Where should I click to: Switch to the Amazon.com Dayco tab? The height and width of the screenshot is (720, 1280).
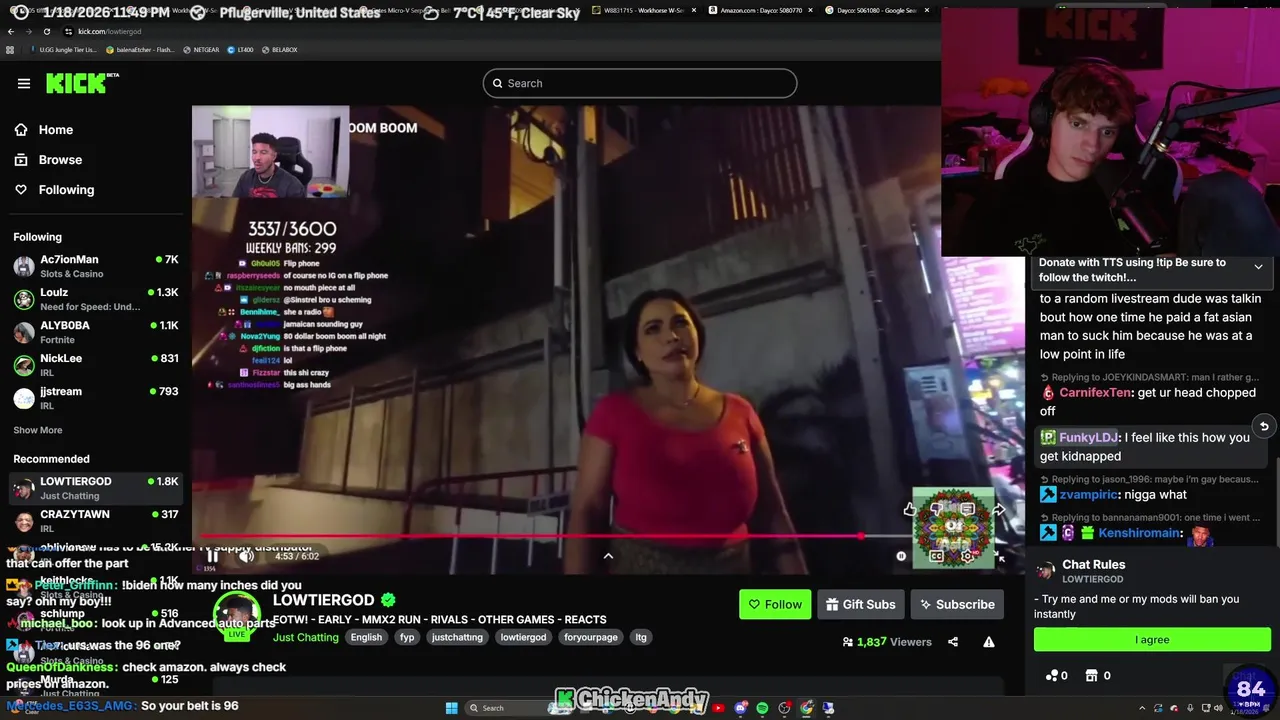761,10
